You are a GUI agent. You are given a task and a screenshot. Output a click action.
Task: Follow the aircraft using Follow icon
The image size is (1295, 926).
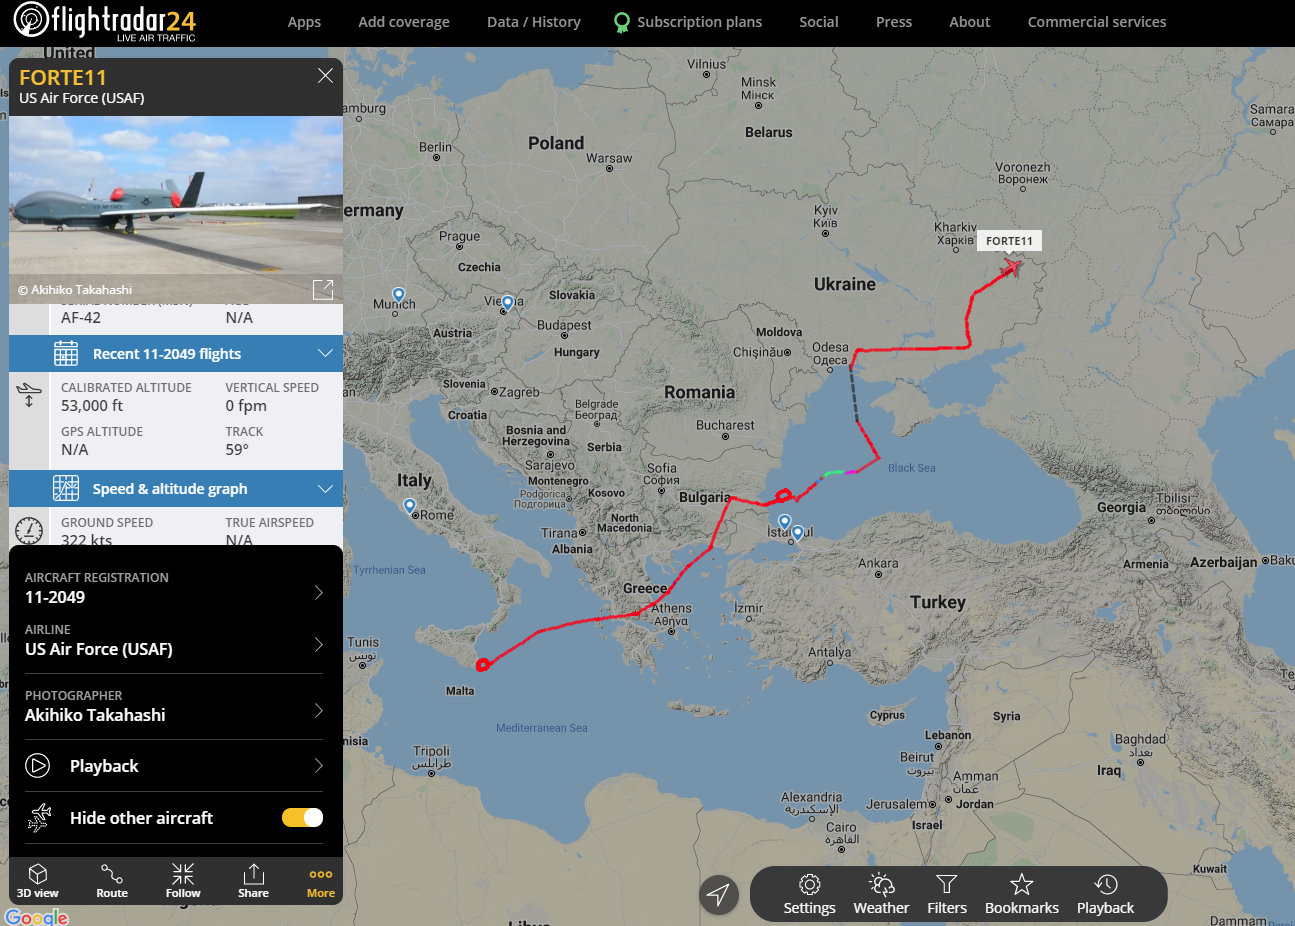click(183, 880)
